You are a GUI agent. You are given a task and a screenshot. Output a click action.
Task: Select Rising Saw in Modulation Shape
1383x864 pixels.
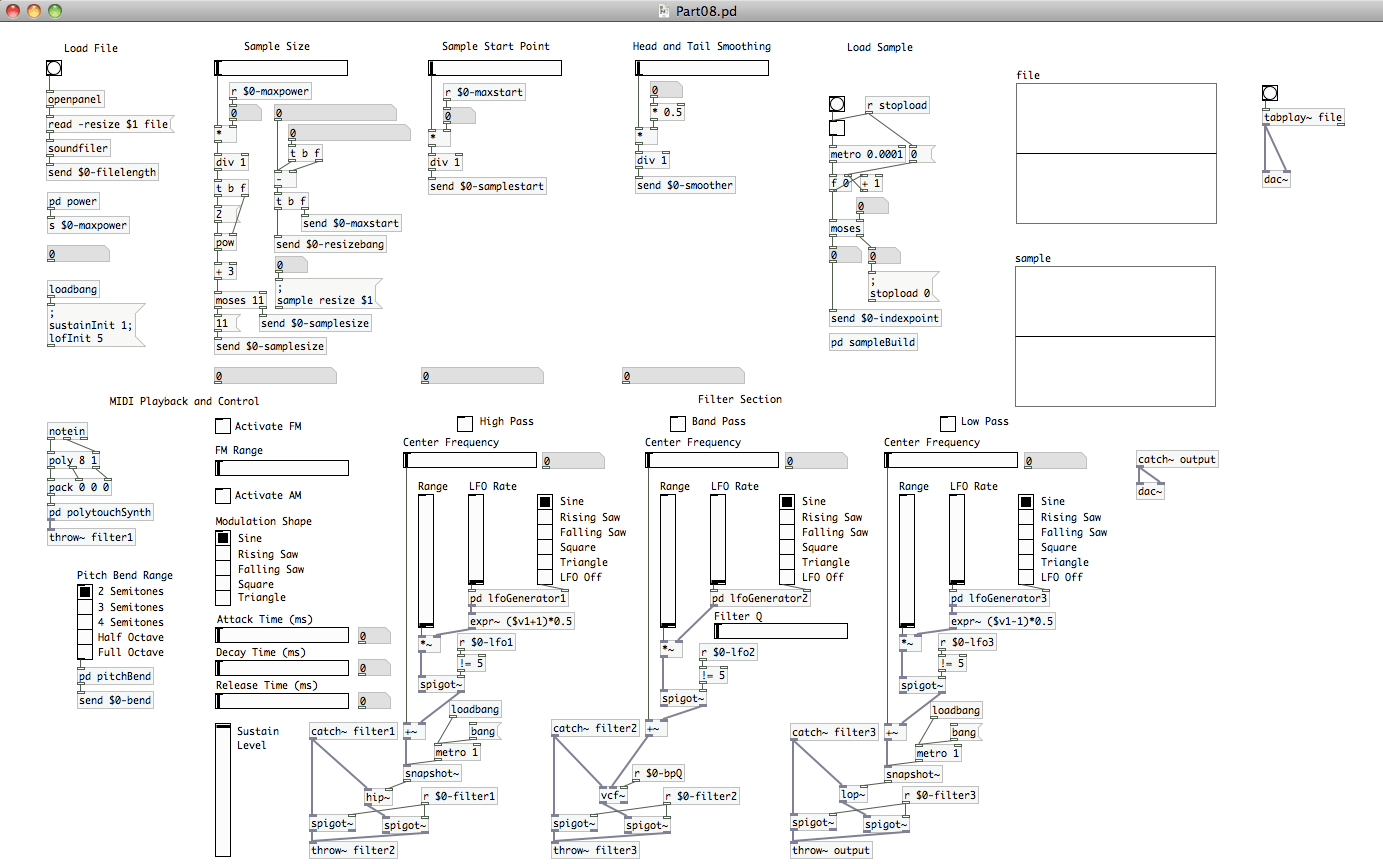pyautogui.click(x=223, y=553)
